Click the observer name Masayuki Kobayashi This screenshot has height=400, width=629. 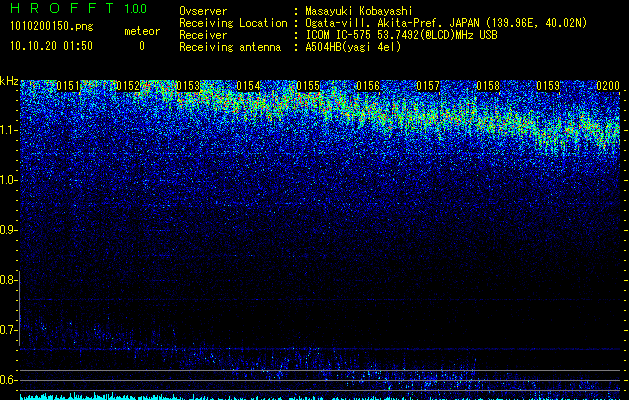(x=359, y=11)
